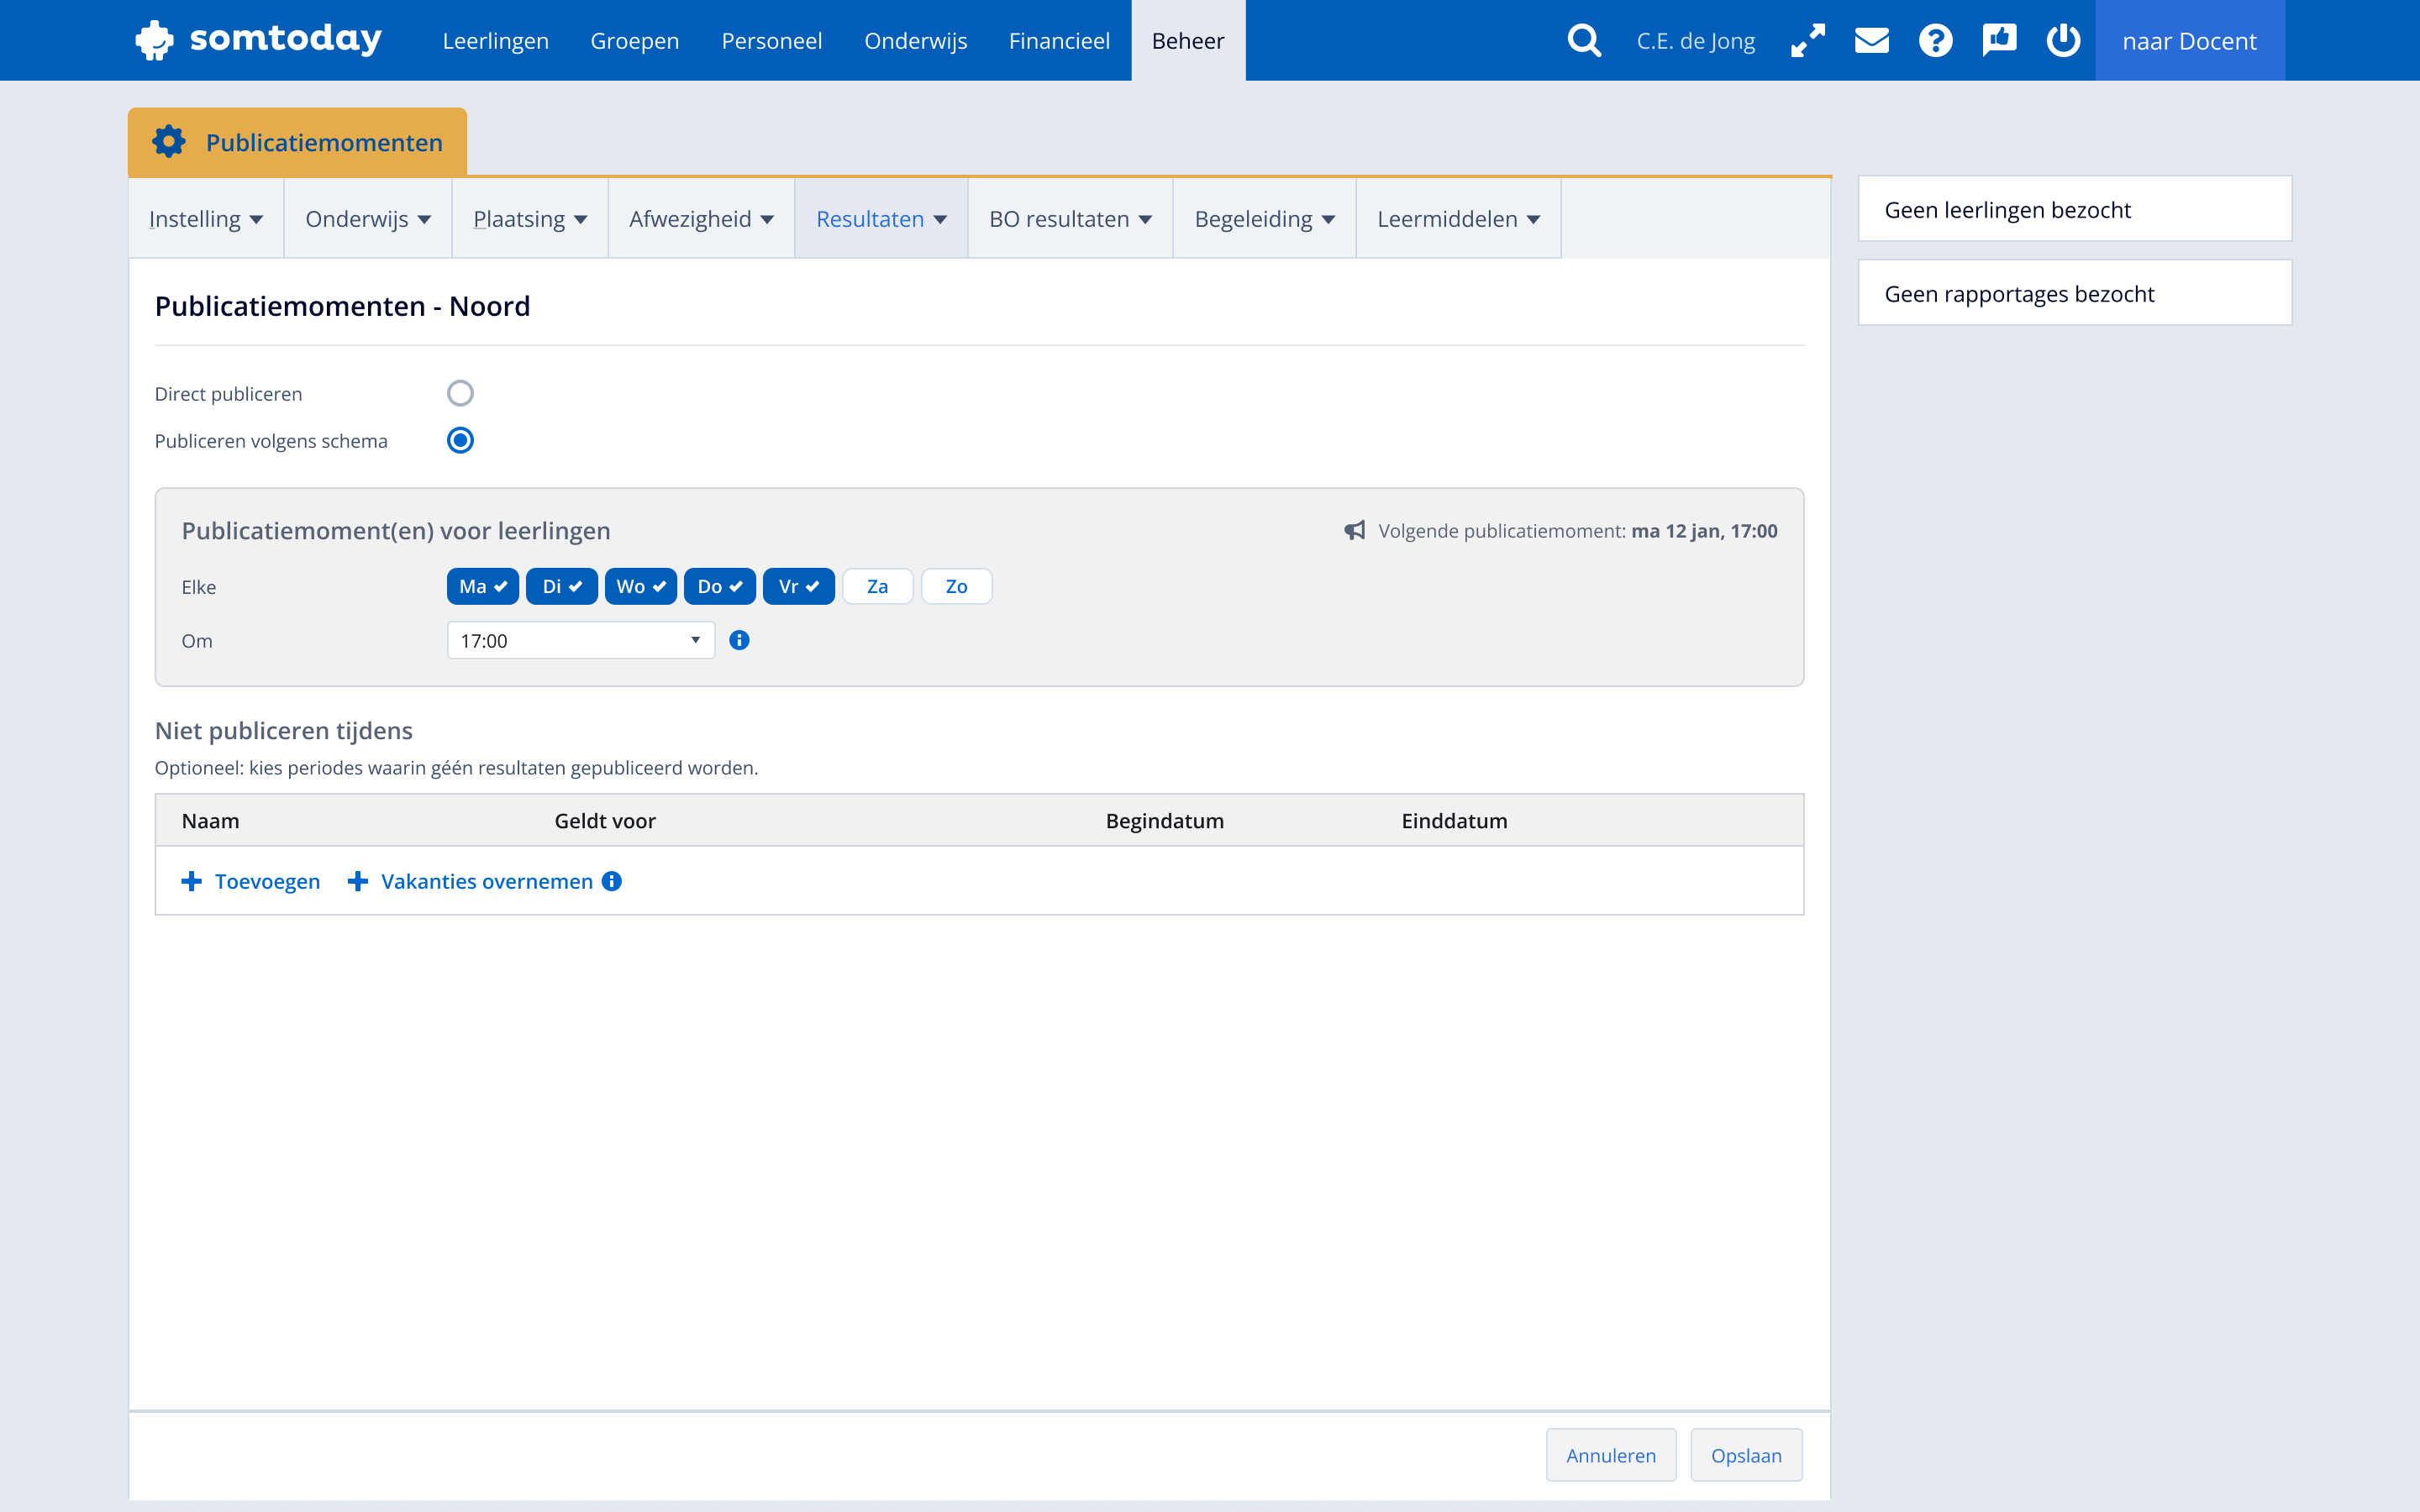Open messages via the envelope icon
Image resolution: width=2420 pixels, height=1512 pixels.
[x=1871, y=41]
